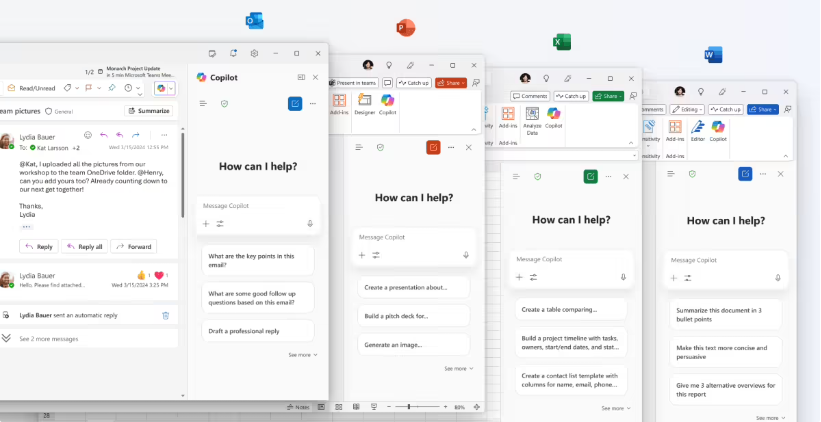
Task: Start a new chat in Outlook's Copilot pane
Action: [295, 104]
